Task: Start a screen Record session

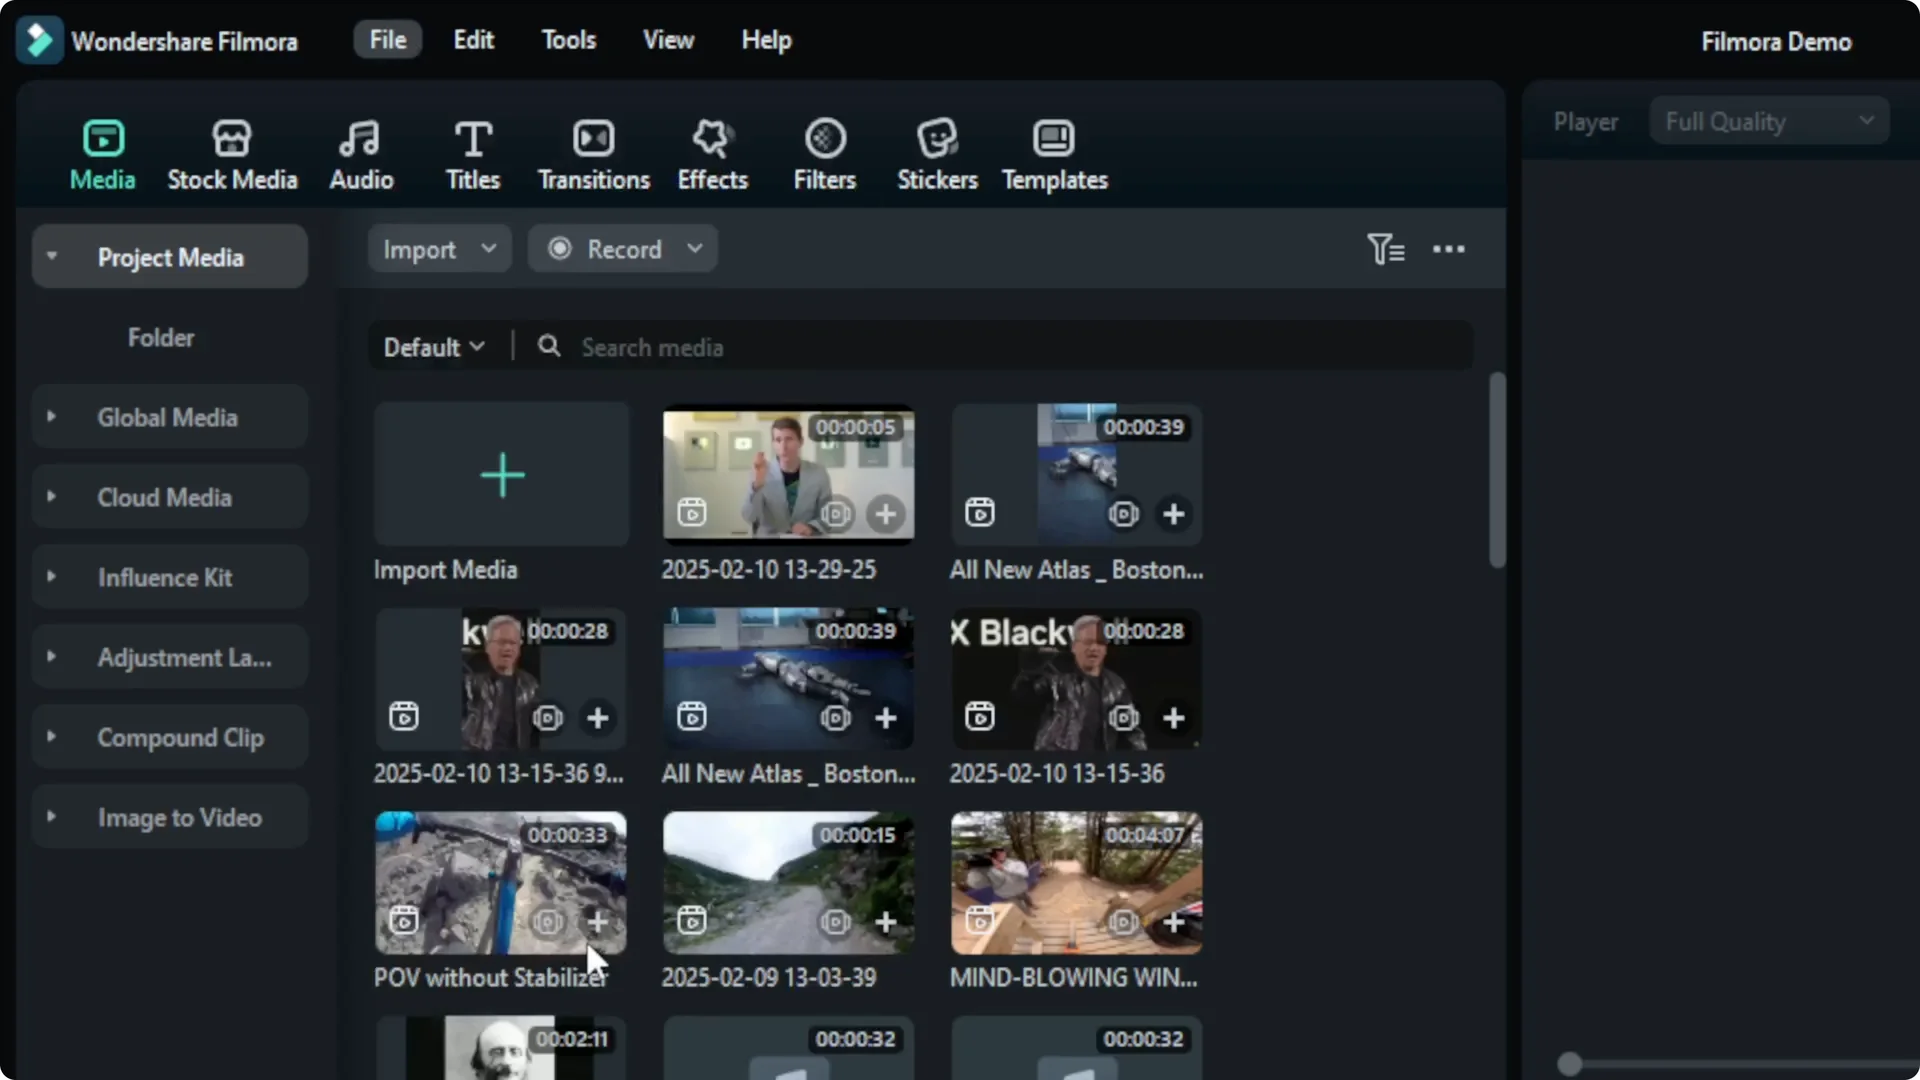Action: 622,248
